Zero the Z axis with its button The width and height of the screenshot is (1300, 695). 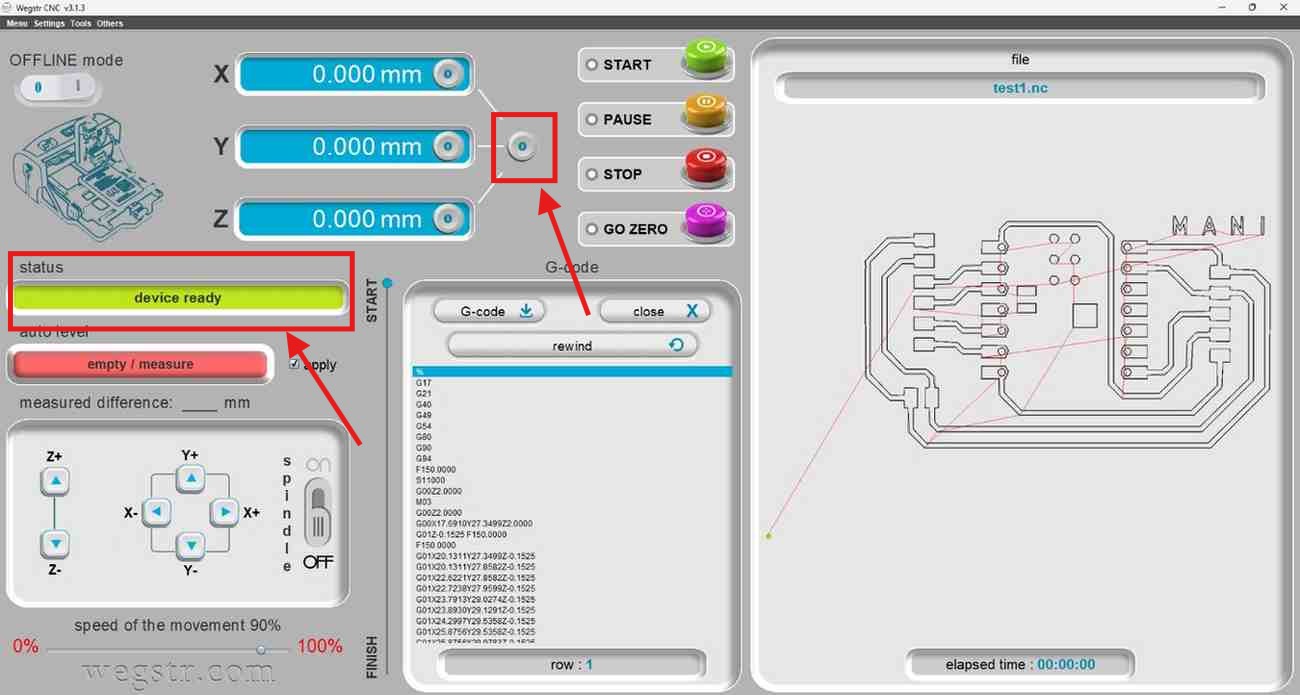[448, 218]
